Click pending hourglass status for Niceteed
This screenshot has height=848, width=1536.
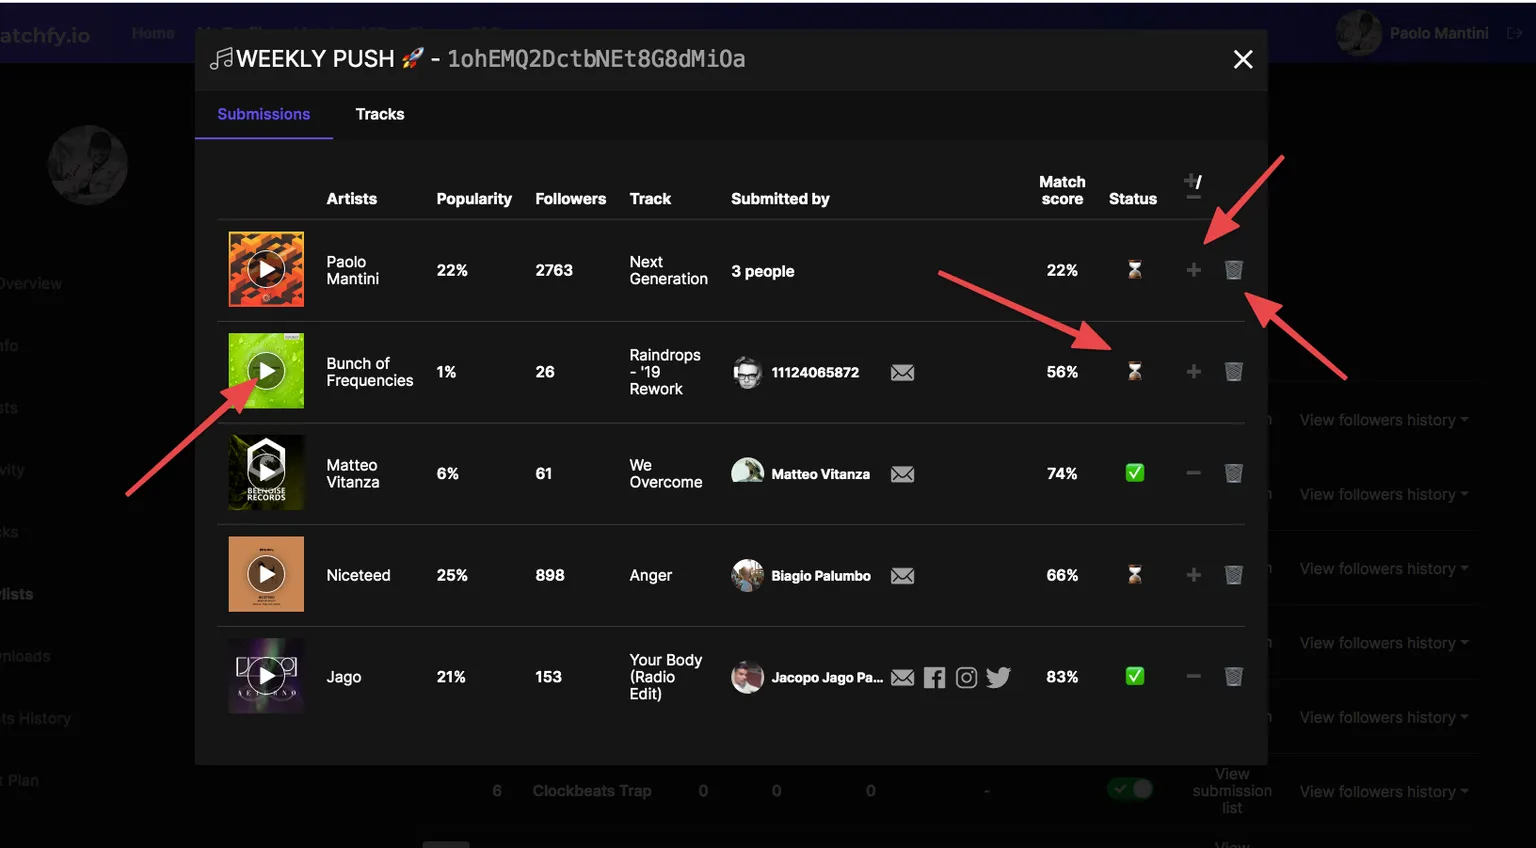[x=1134, y=575]
